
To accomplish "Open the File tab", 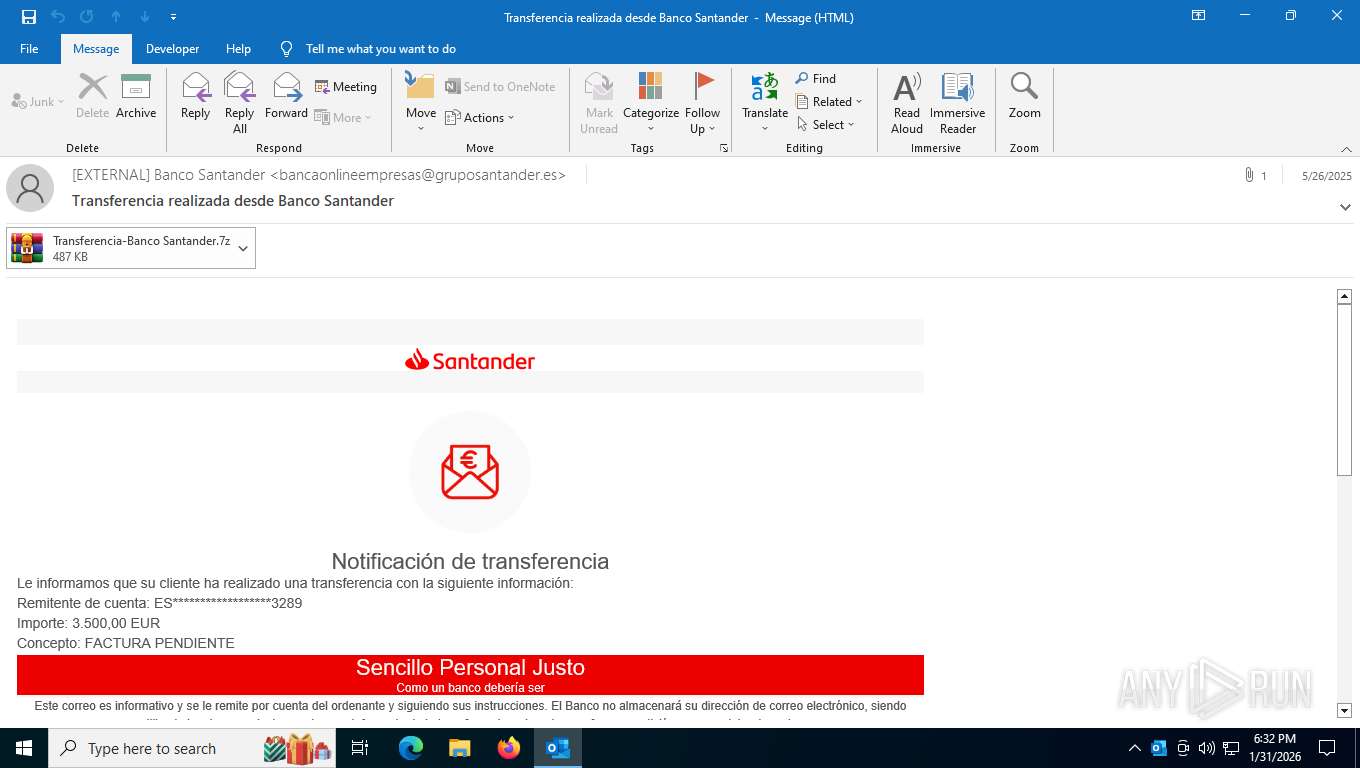I will 29,48.
